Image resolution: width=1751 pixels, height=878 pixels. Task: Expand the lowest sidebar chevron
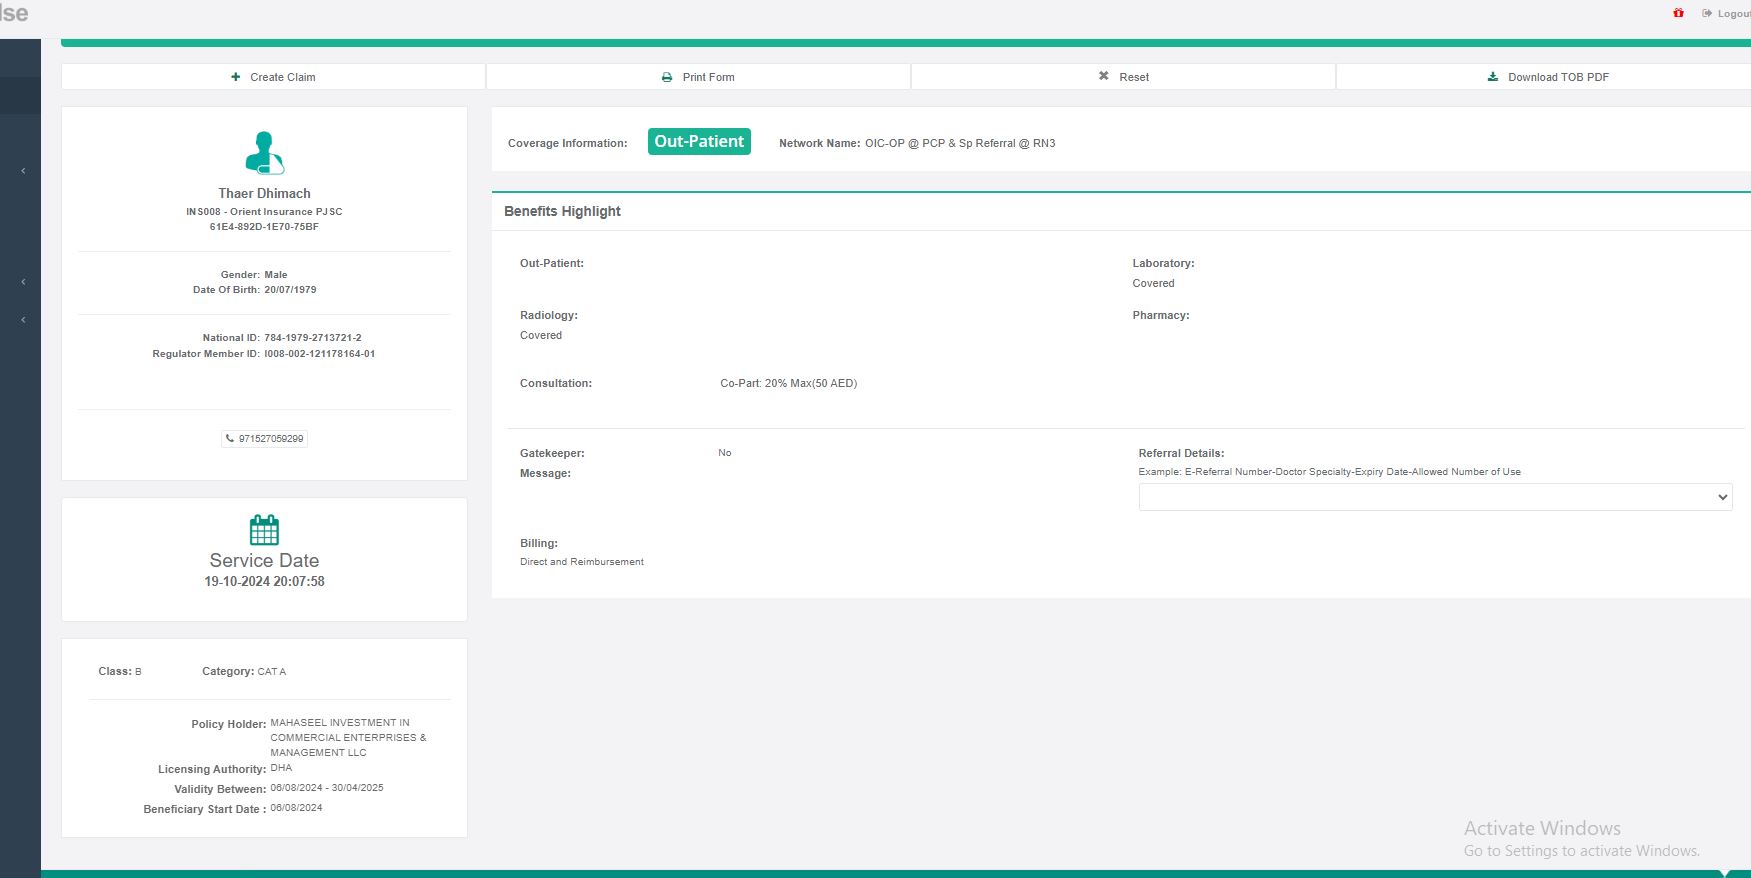pos(23,320)
